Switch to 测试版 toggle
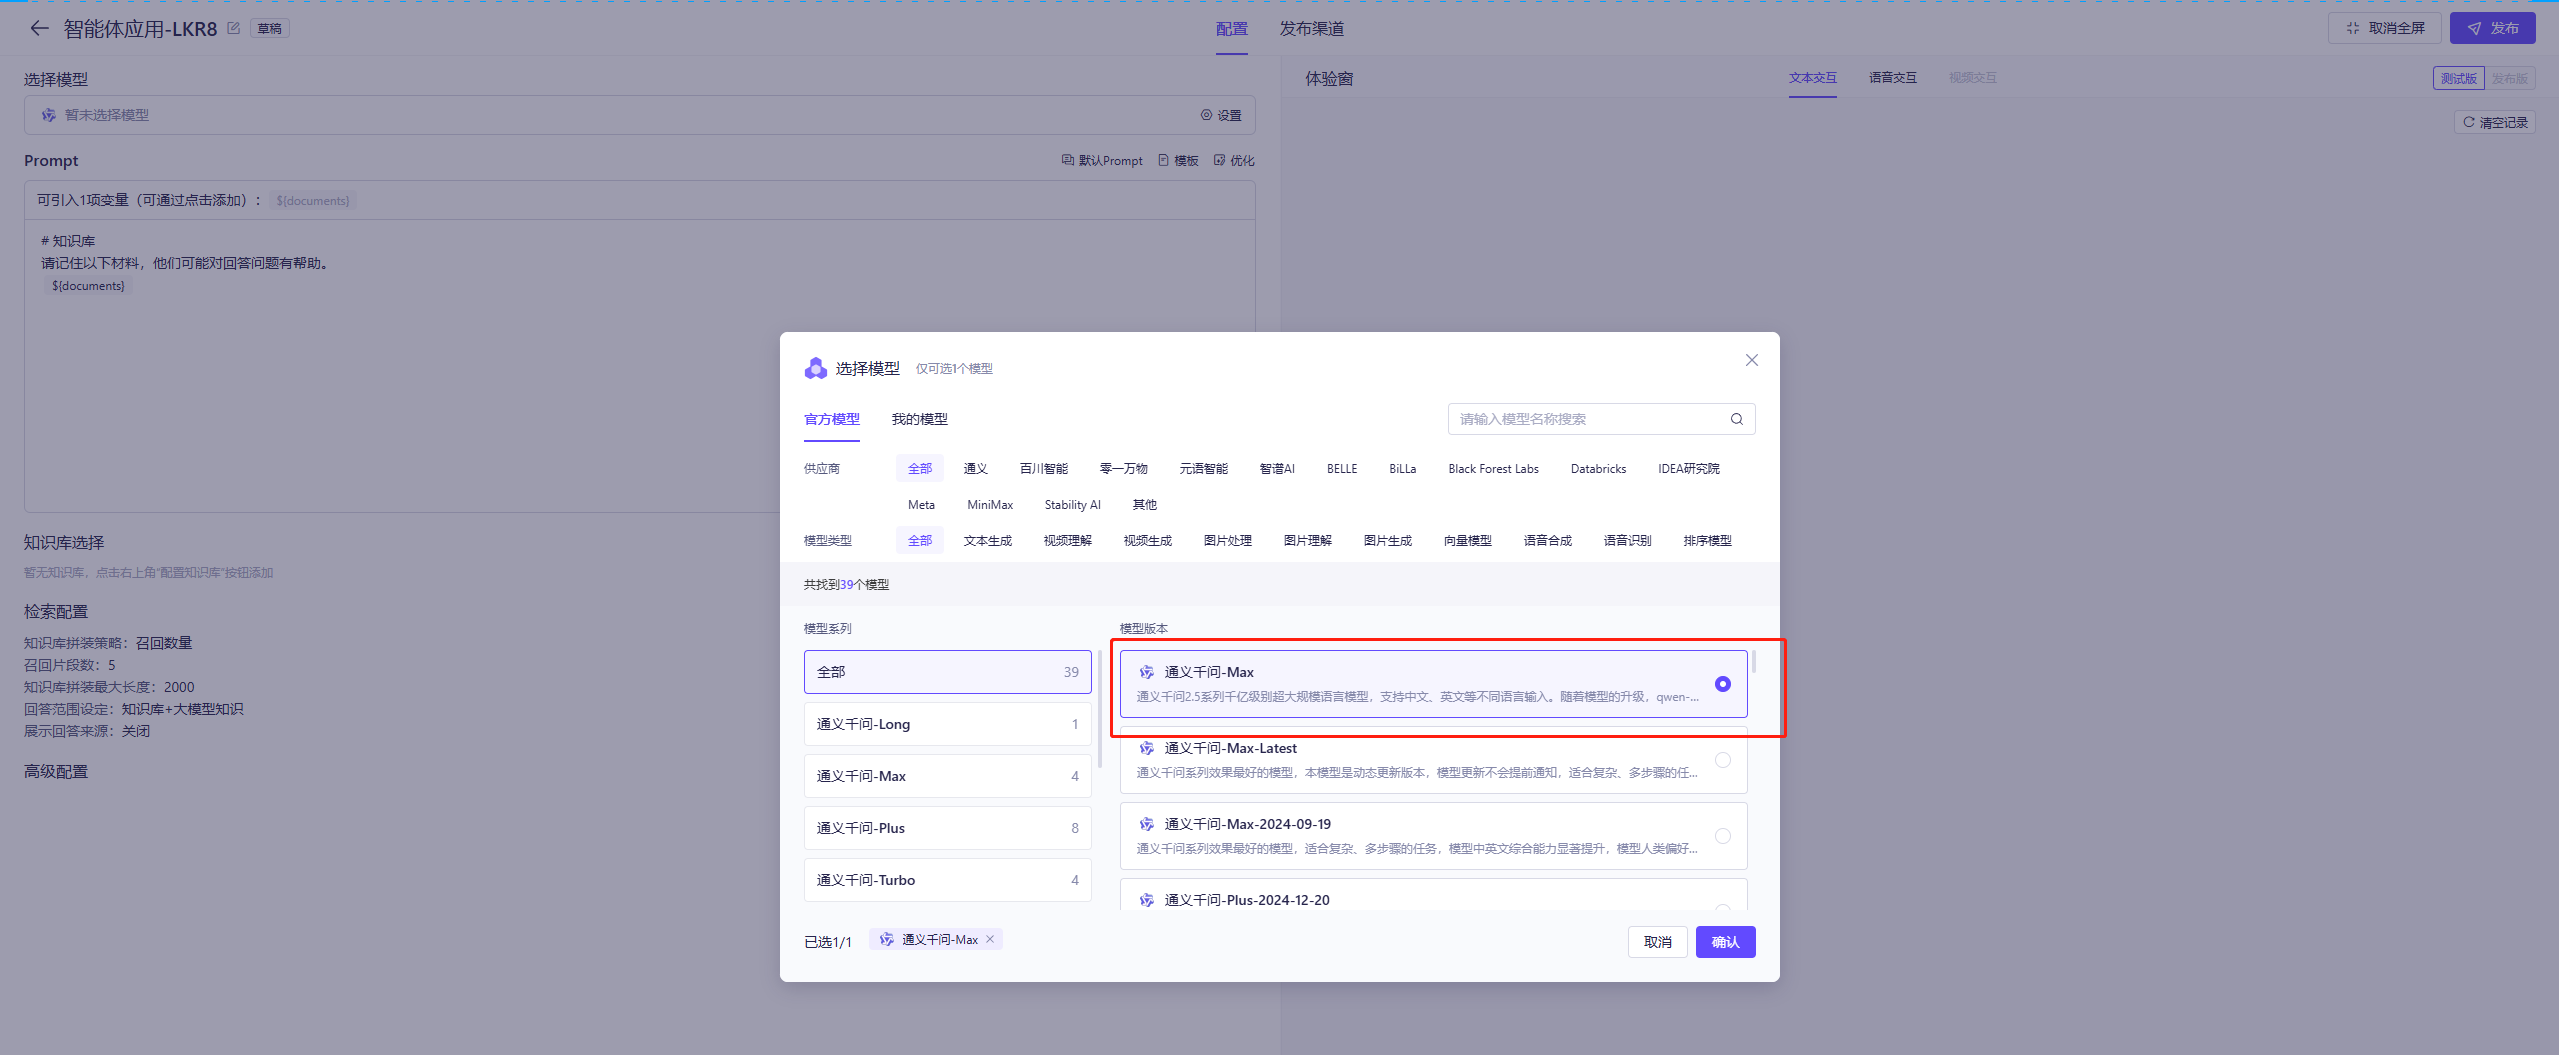The height and width of the screenshot is (1055, 2559). [2459, 79]
